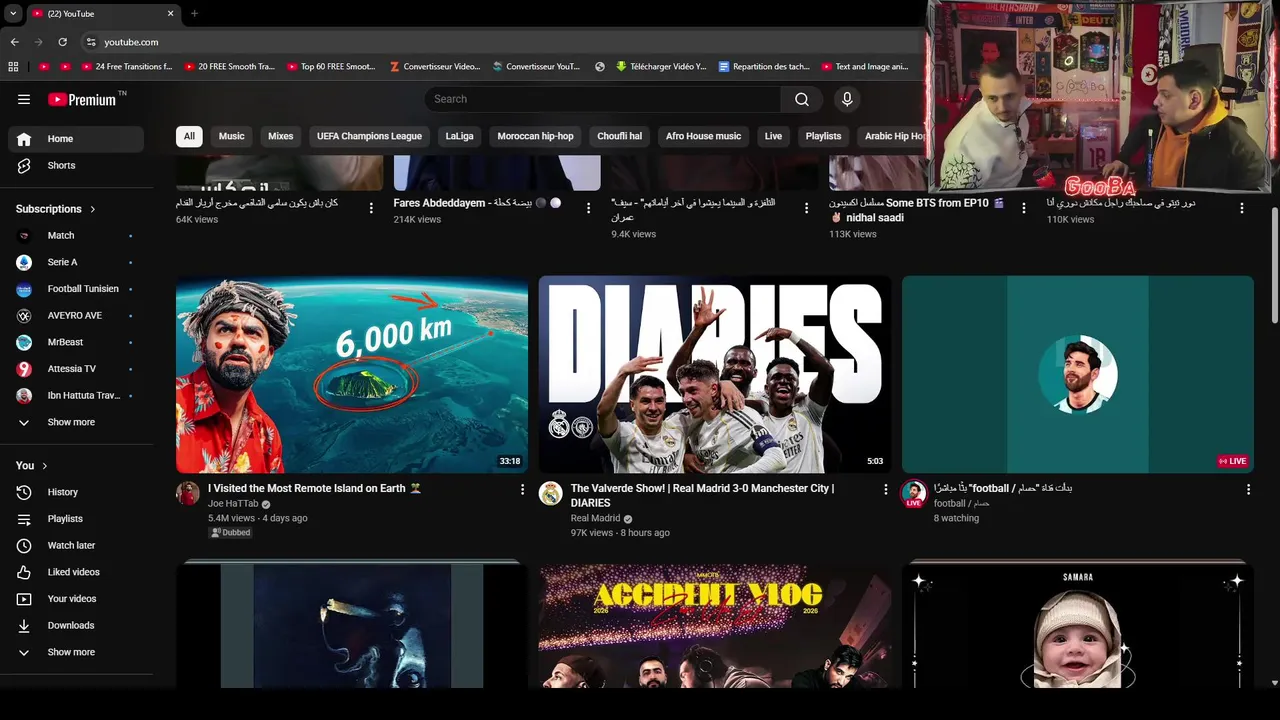Select the UEFA Champions League chip
Viewport: 1280px width, 720px height.
(x=369, y=136)
